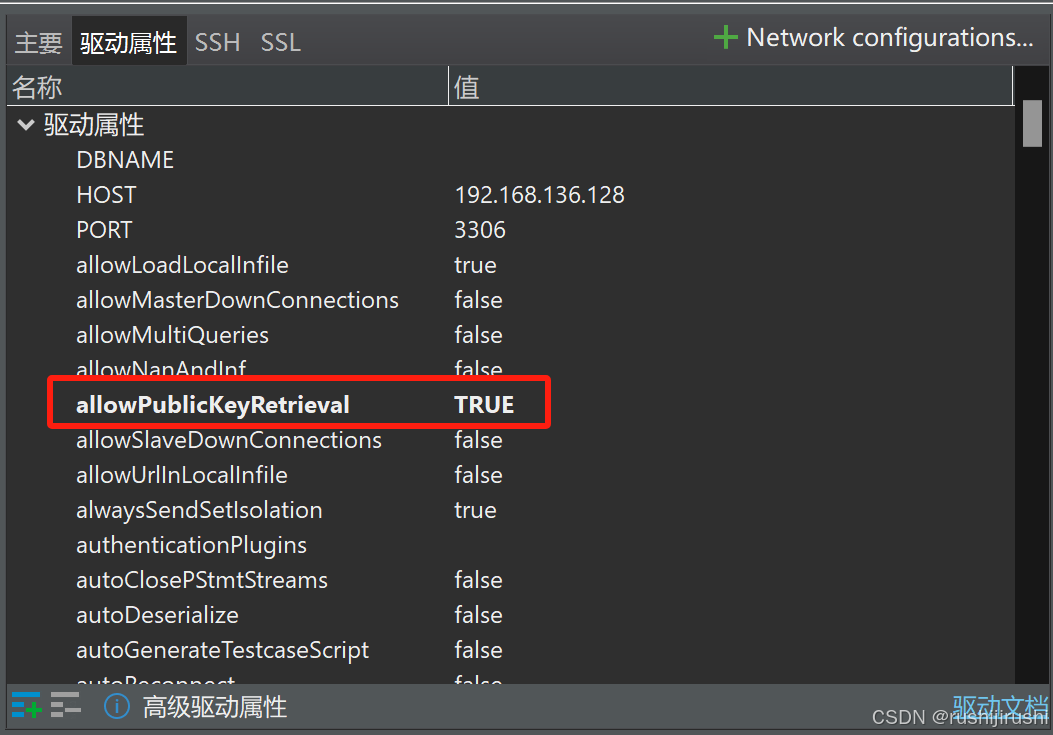Switch to the SSH tab
The width and height of the screenshot is (1053, 735).
217,42
